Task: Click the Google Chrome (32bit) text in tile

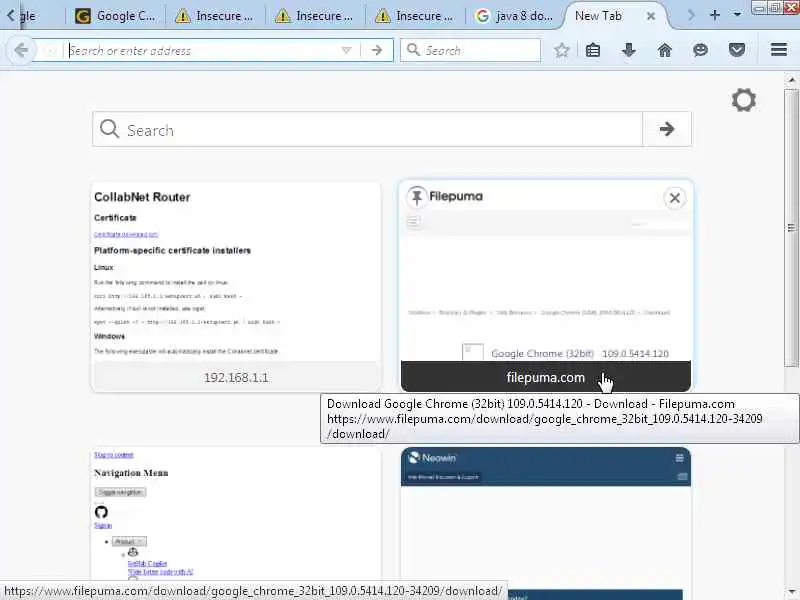Action: [542, 354]
